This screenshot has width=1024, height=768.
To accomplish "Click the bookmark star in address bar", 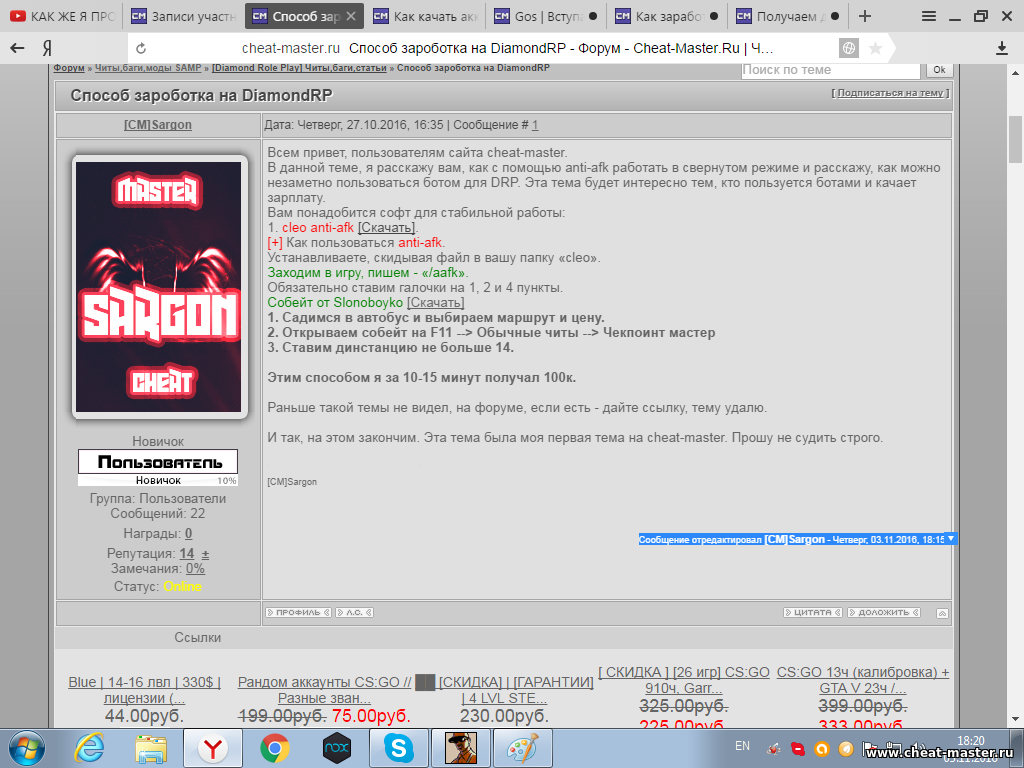I will (875, 48).
